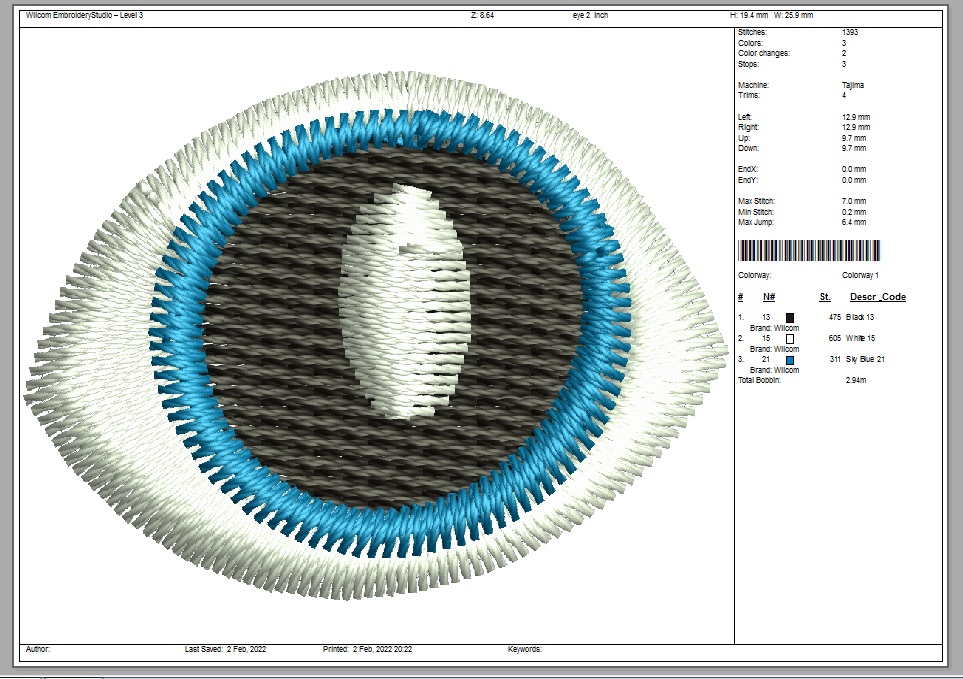963x679 pixels.
Task: Click the Black 13 color swatch
Action: (x=790, y=317)
